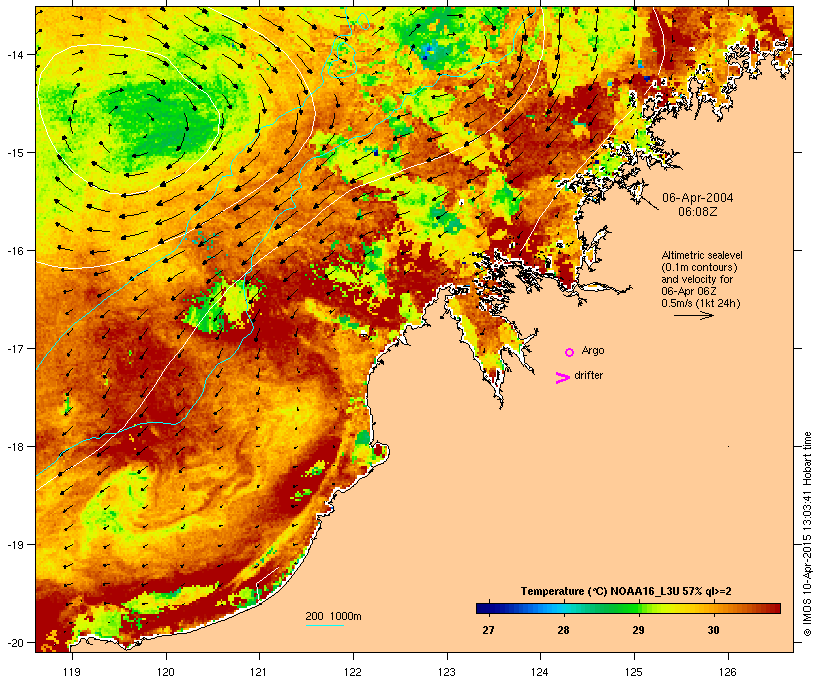Click the longitude axis label '121'
Screen dimensions: 820x680
[x=259, y=672]
